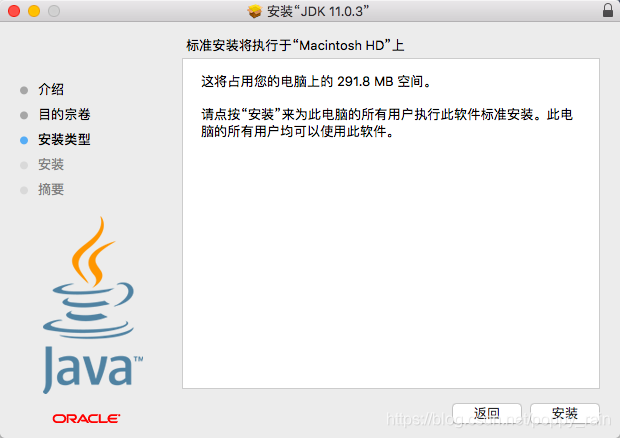The image size is (620, 438).
Task: Click the blue bullet beside 安装类型
Action: coord(24,140)
